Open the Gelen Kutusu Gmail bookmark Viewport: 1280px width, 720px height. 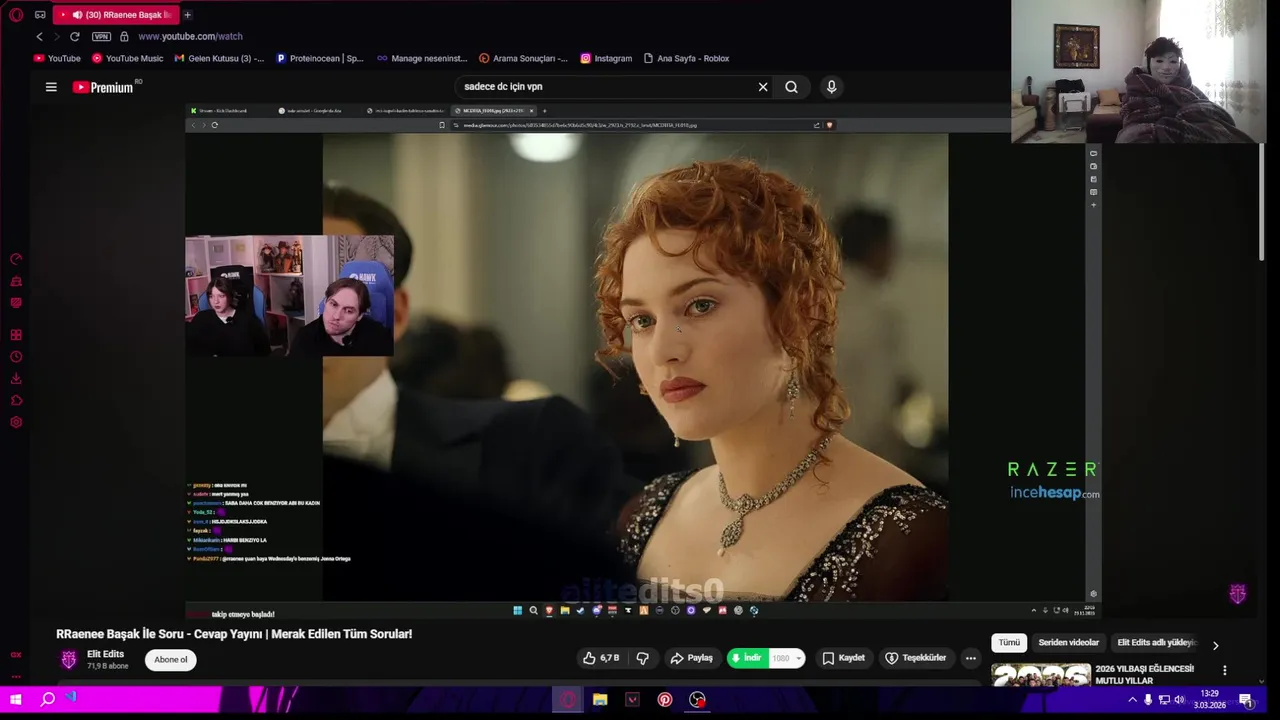[x=219, y=58]
